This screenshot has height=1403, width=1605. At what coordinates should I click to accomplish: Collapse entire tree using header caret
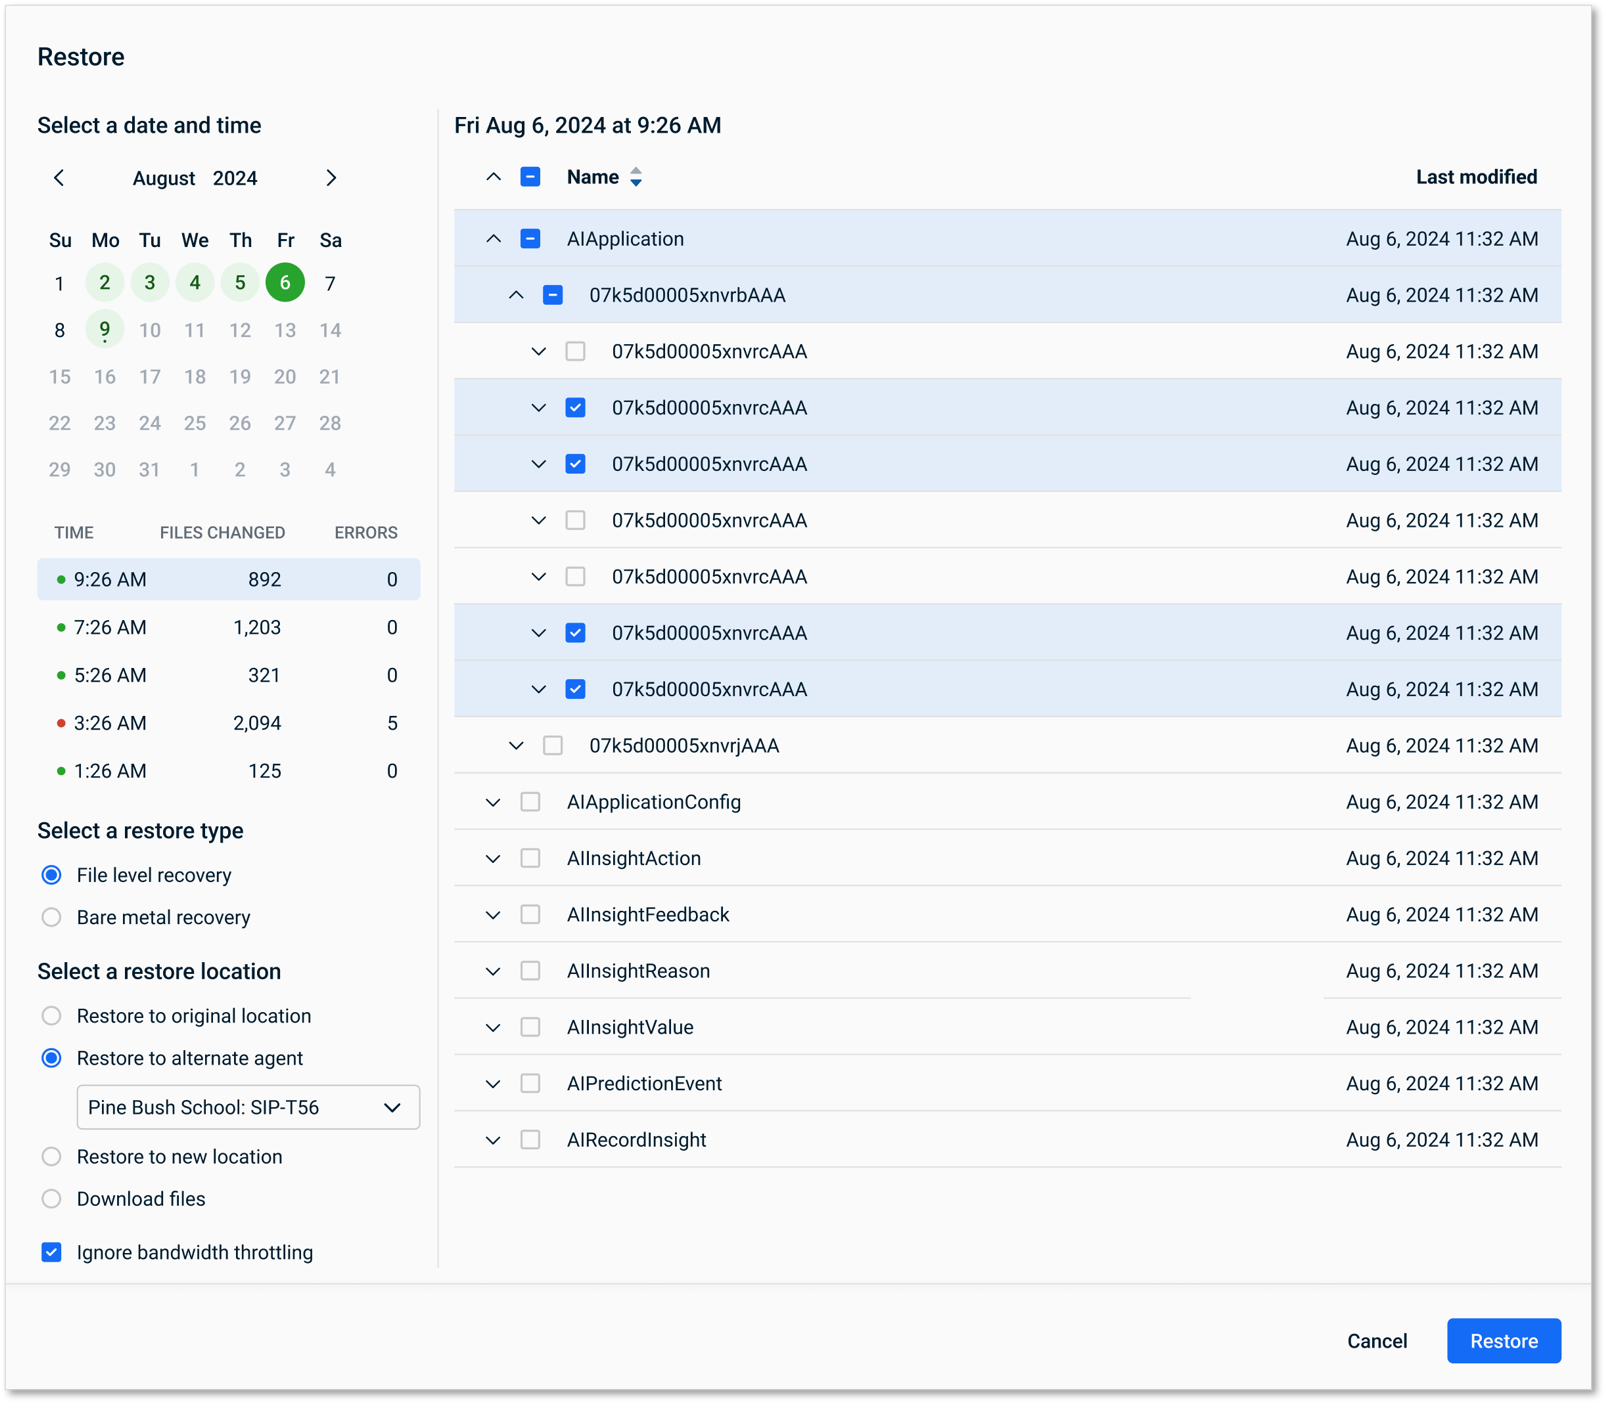(x=494, y=176)
